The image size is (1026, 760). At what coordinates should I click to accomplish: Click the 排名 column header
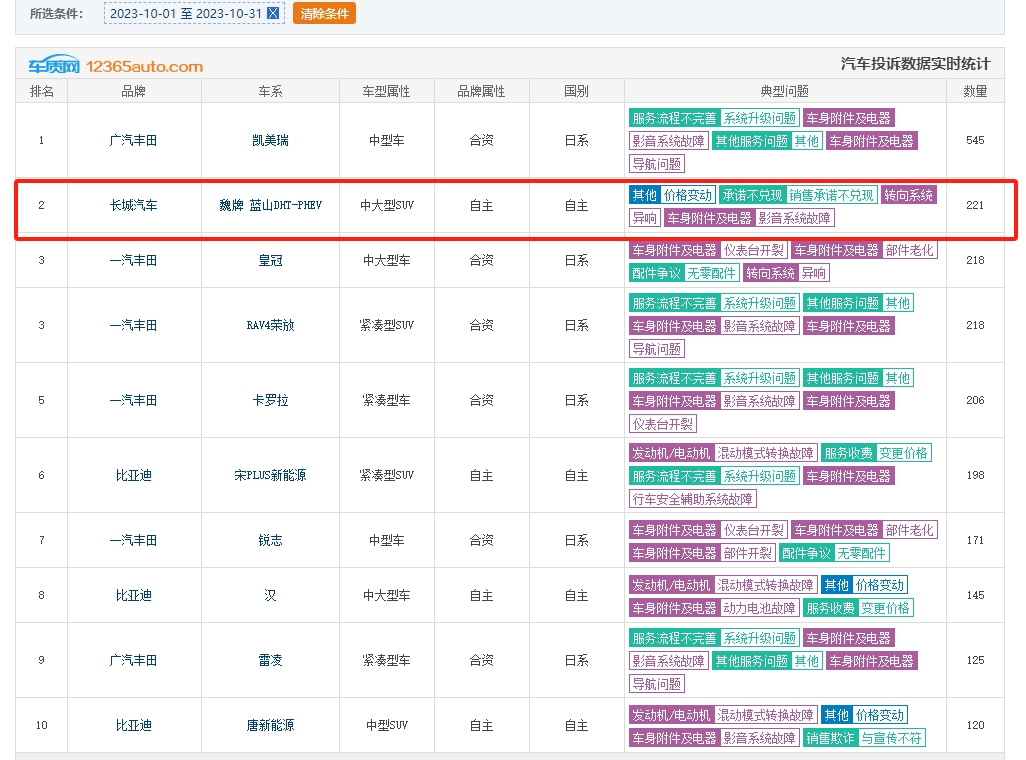pos(41,91)
